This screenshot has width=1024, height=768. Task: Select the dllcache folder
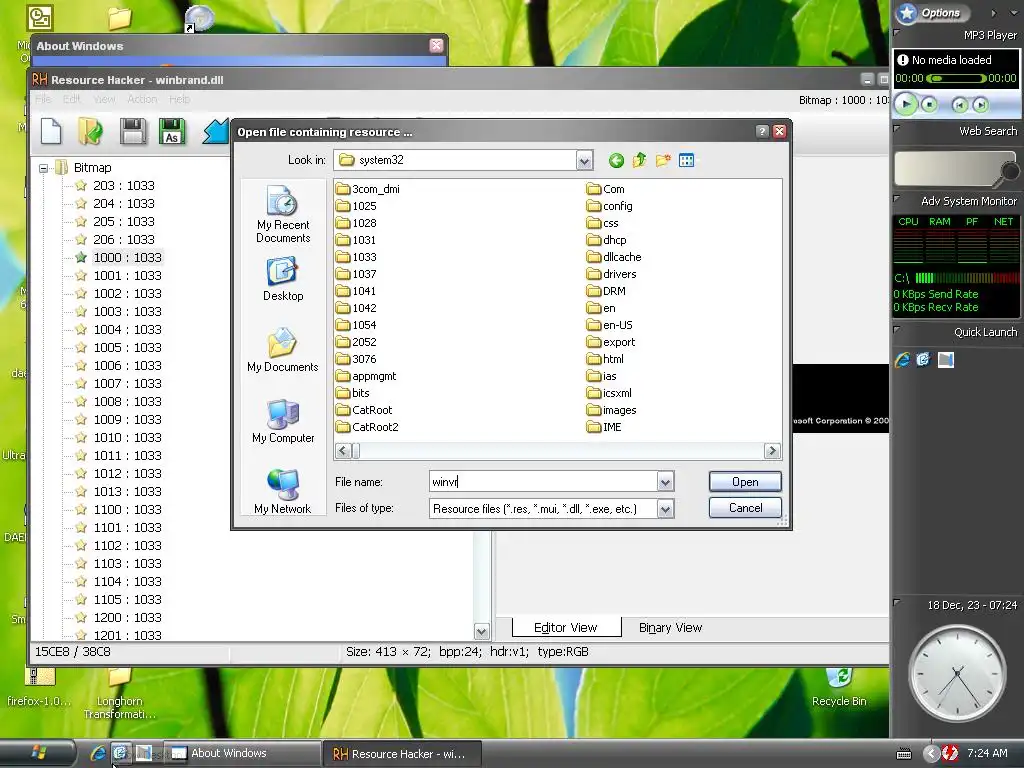(x=614, y=257)
